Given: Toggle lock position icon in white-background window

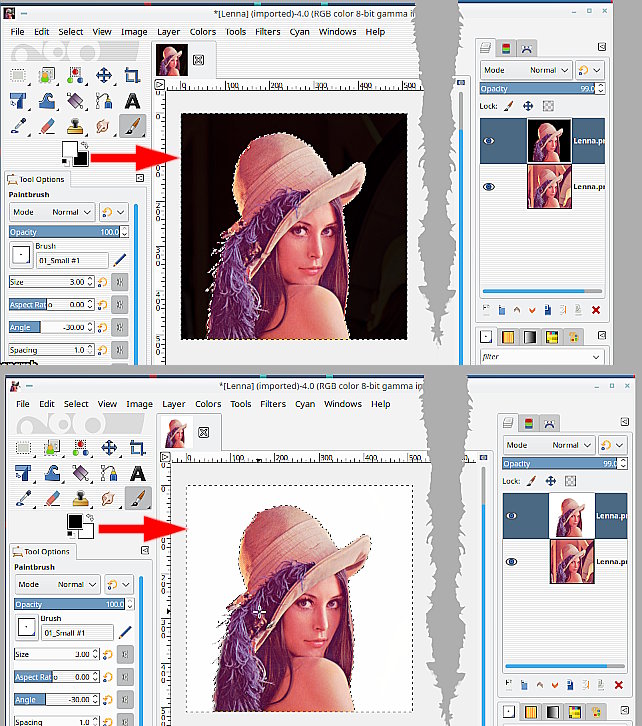Looking at the screenshot, I should point(551,481).
